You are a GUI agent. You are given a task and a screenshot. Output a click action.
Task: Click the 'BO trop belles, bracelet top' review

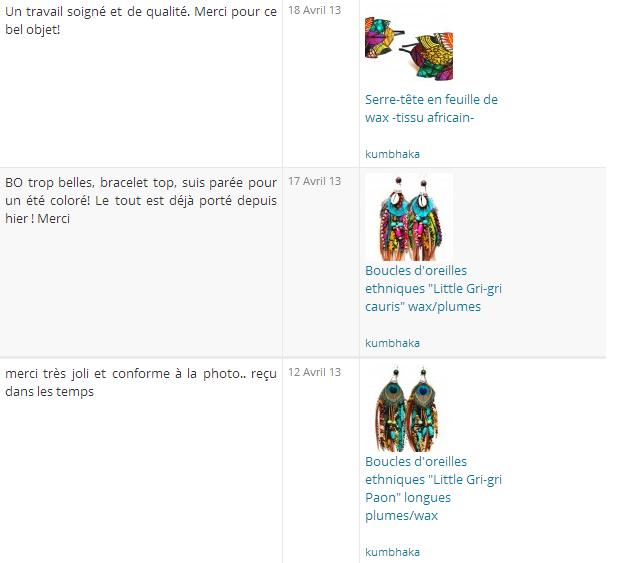click(141, 200)
